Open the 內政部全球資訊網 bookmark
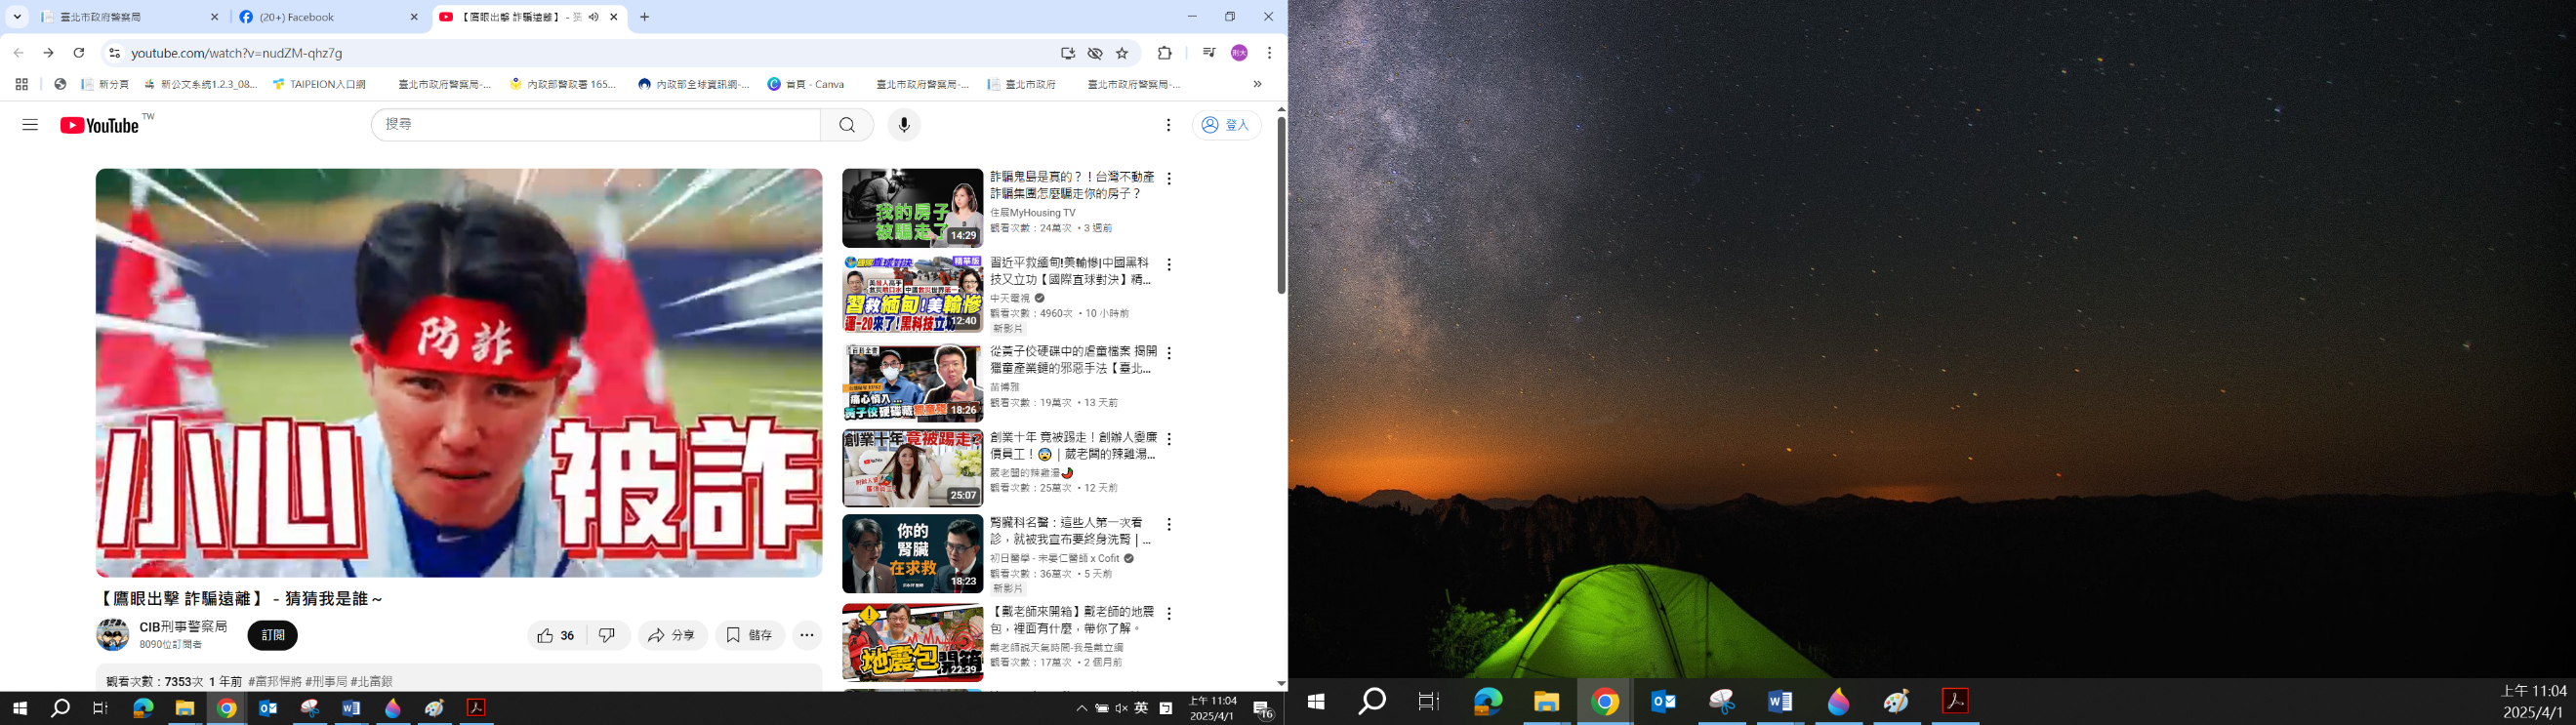Viewport: 2576px width, 725px height. pyautogui.click(x=694, y=85)
